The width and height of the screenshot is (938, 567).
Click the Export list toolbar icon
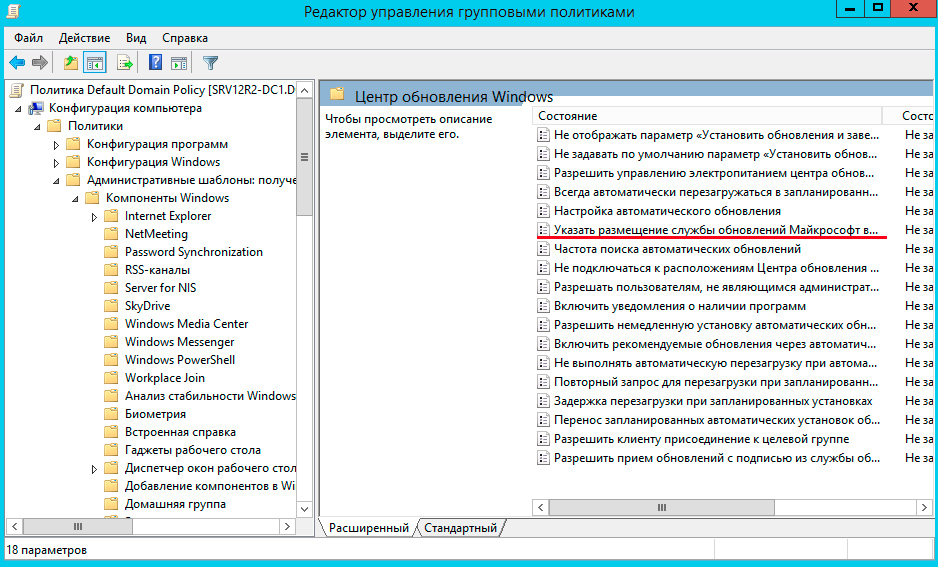pyautogui.click(x=125, y=62)
